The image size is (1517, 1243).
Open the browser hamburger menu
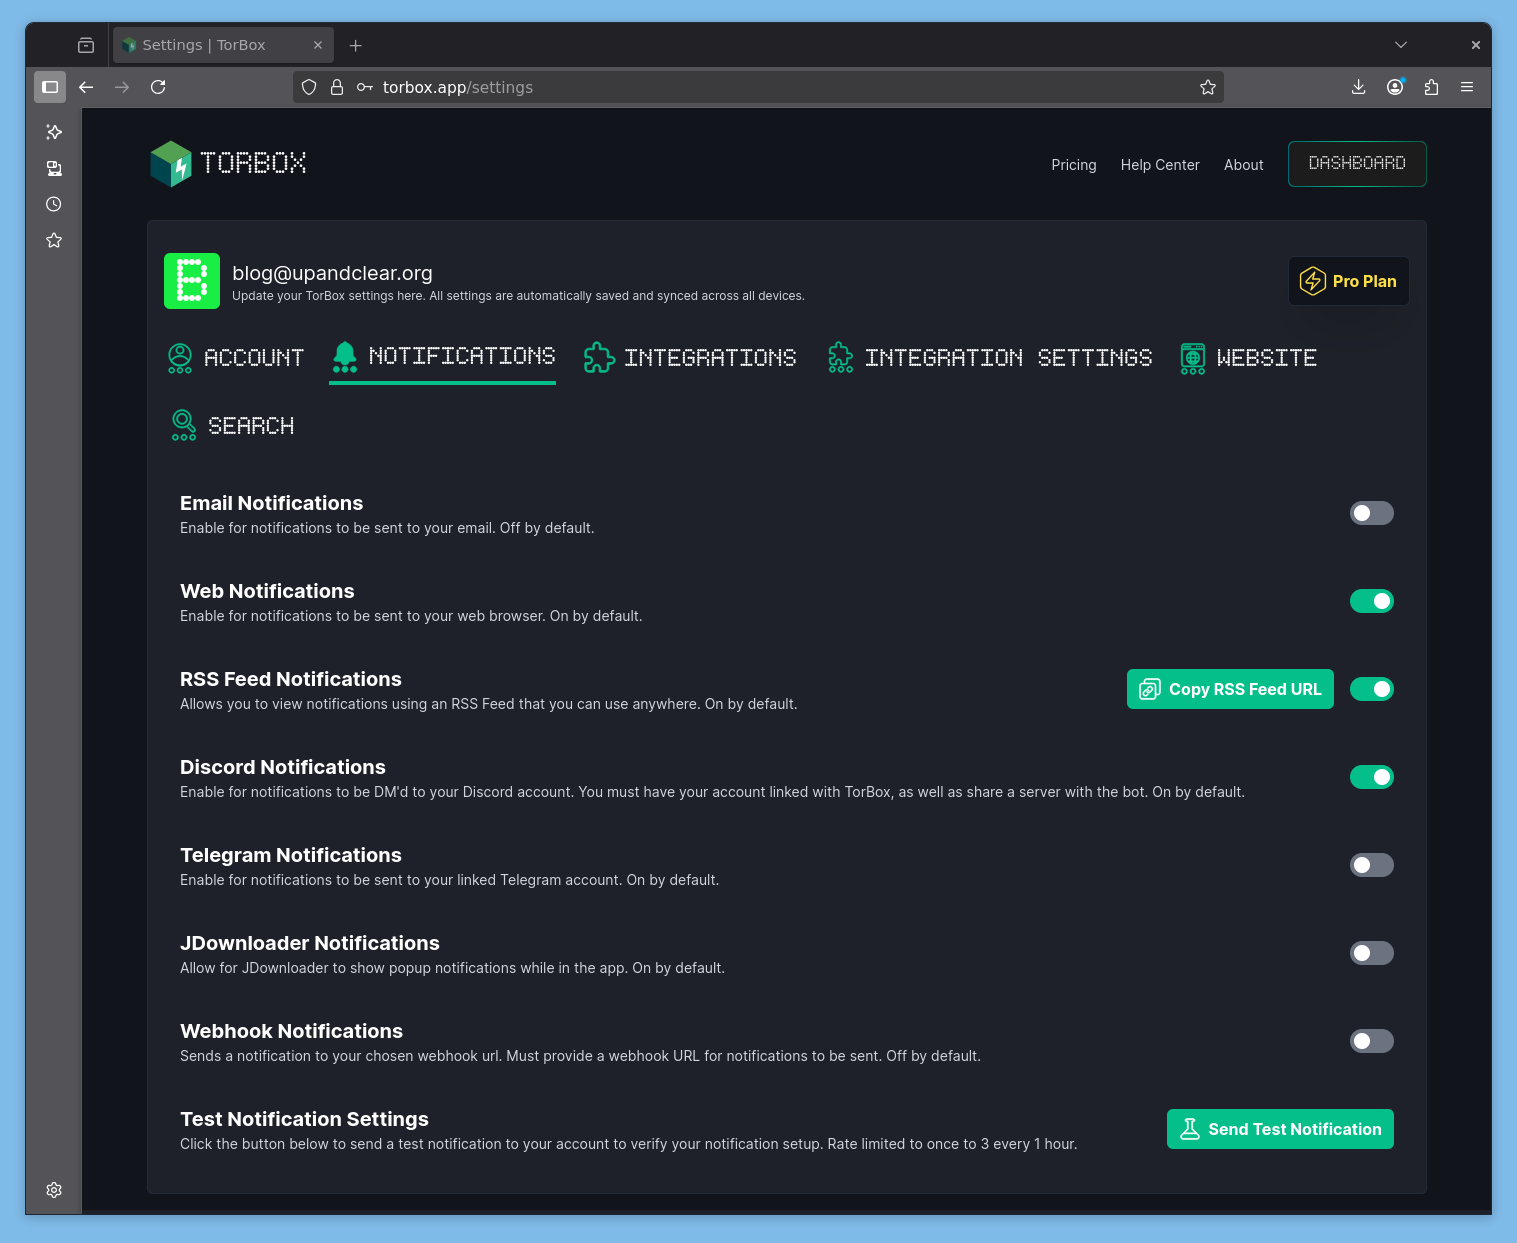[1467, 87]
